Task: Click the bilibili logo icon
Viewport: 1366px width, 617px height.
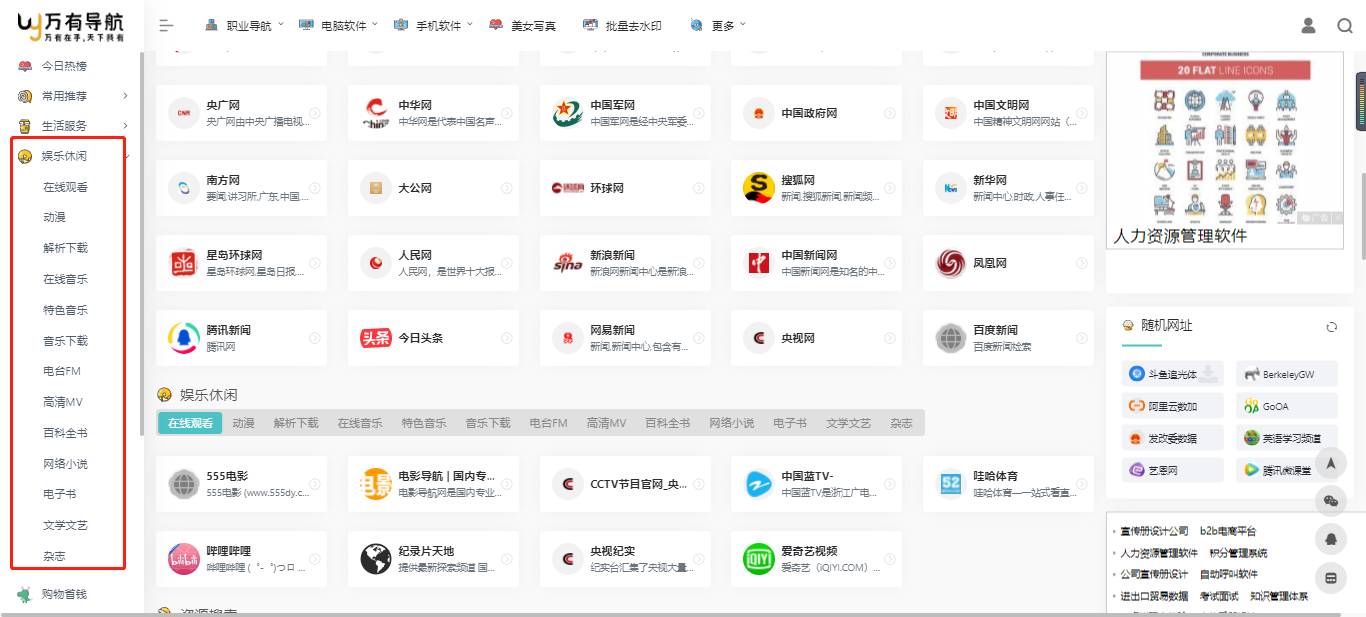Action: point(184,559)
